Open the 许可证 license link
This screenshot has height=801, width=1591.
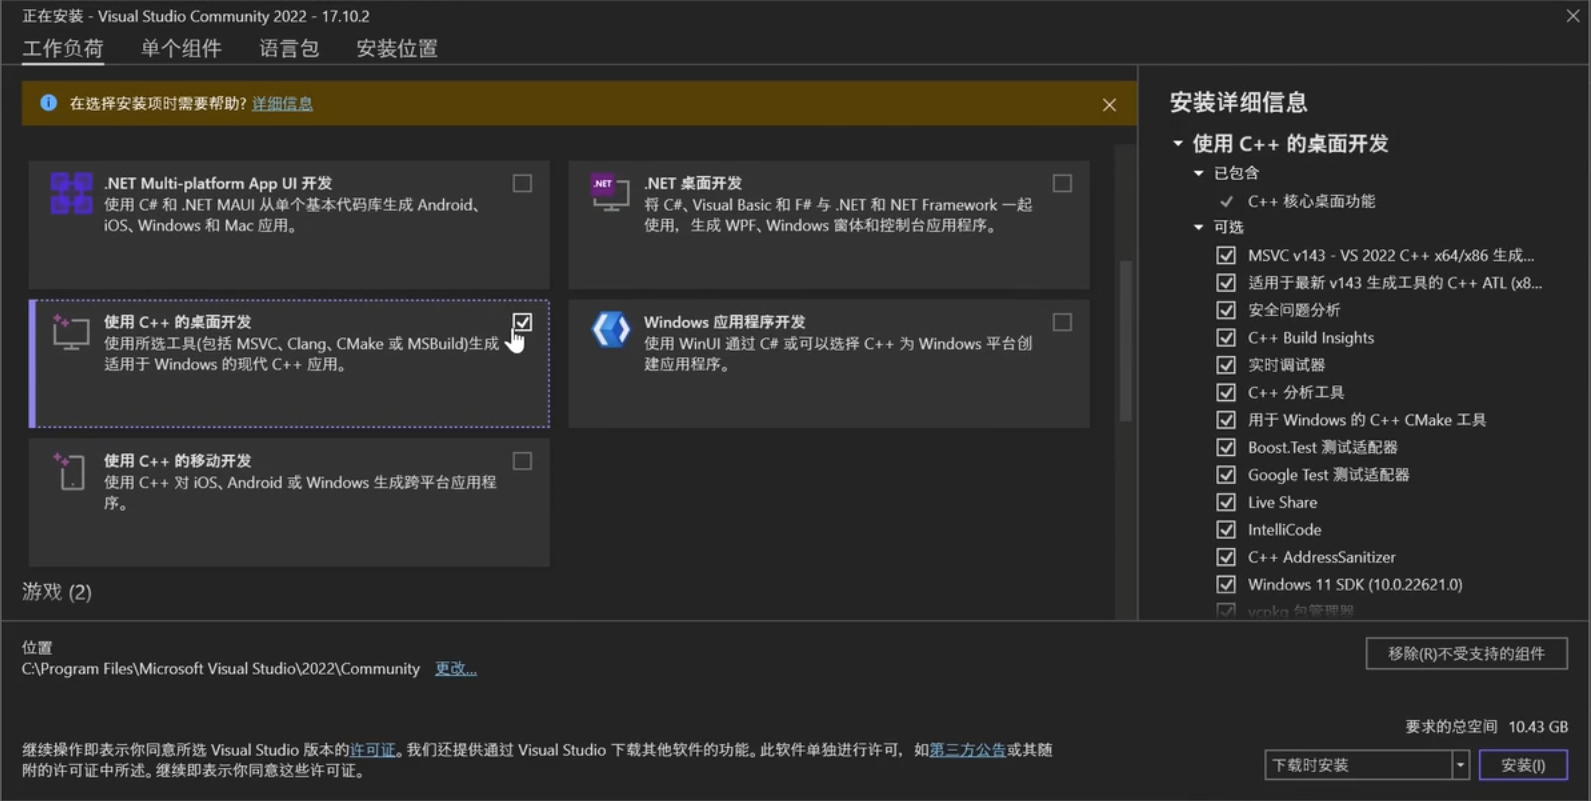[372, 750]
